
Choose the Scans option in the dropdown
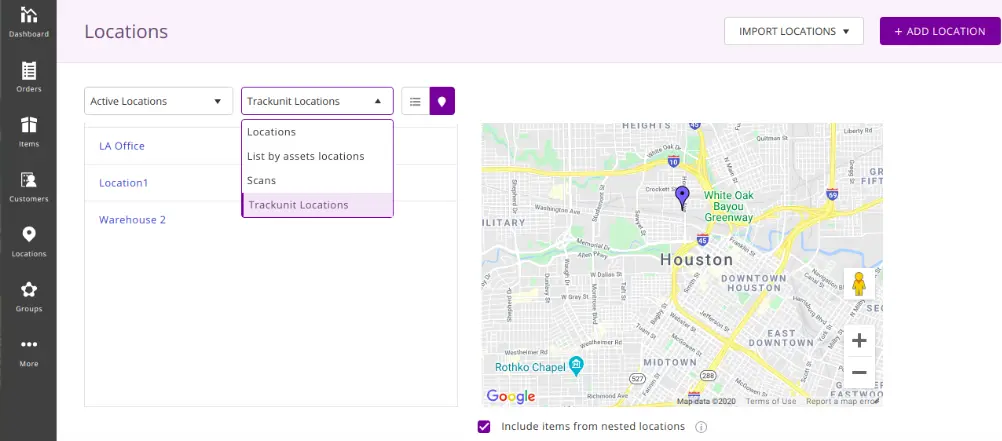262,180
